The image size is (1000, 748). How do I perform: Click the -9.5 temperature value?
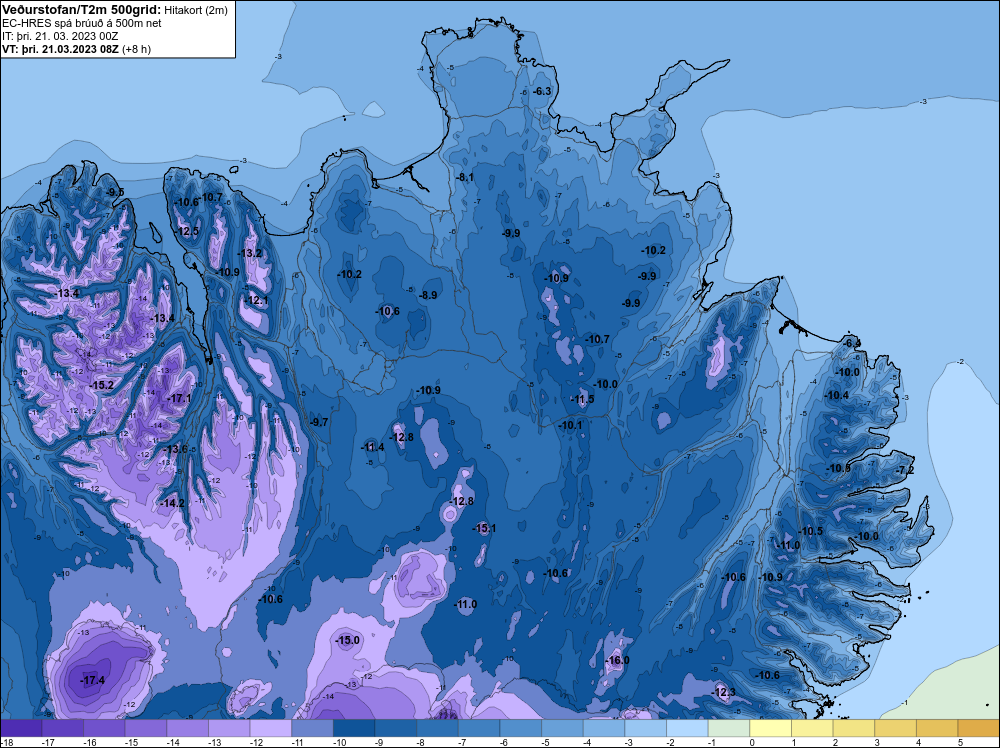pos(115,192)
